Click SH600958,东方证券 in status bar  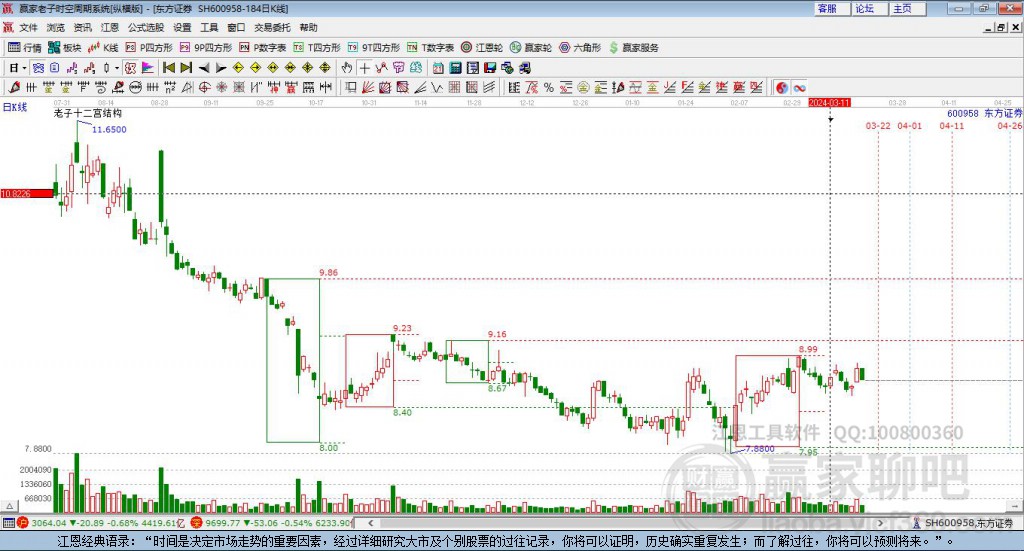tap(968, 523)
